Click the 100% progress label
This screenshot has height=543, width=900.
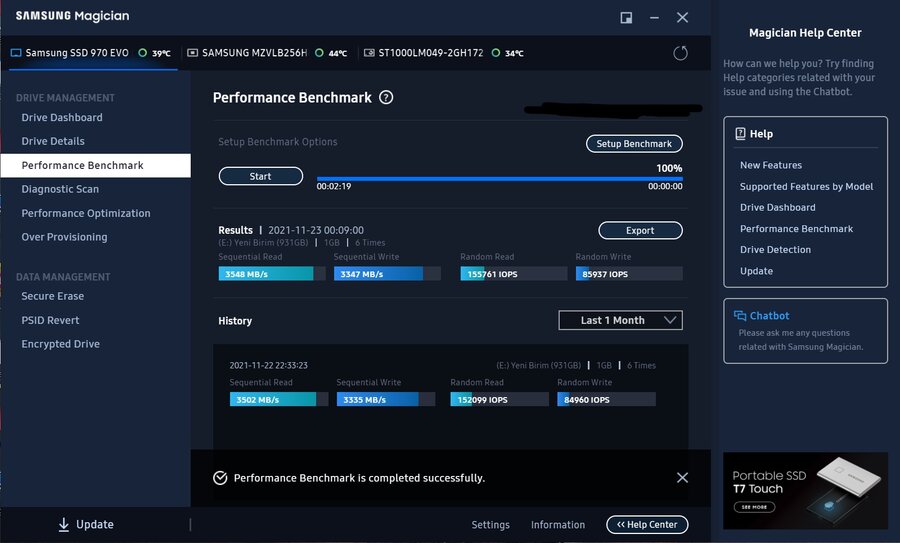coord(669,168)
